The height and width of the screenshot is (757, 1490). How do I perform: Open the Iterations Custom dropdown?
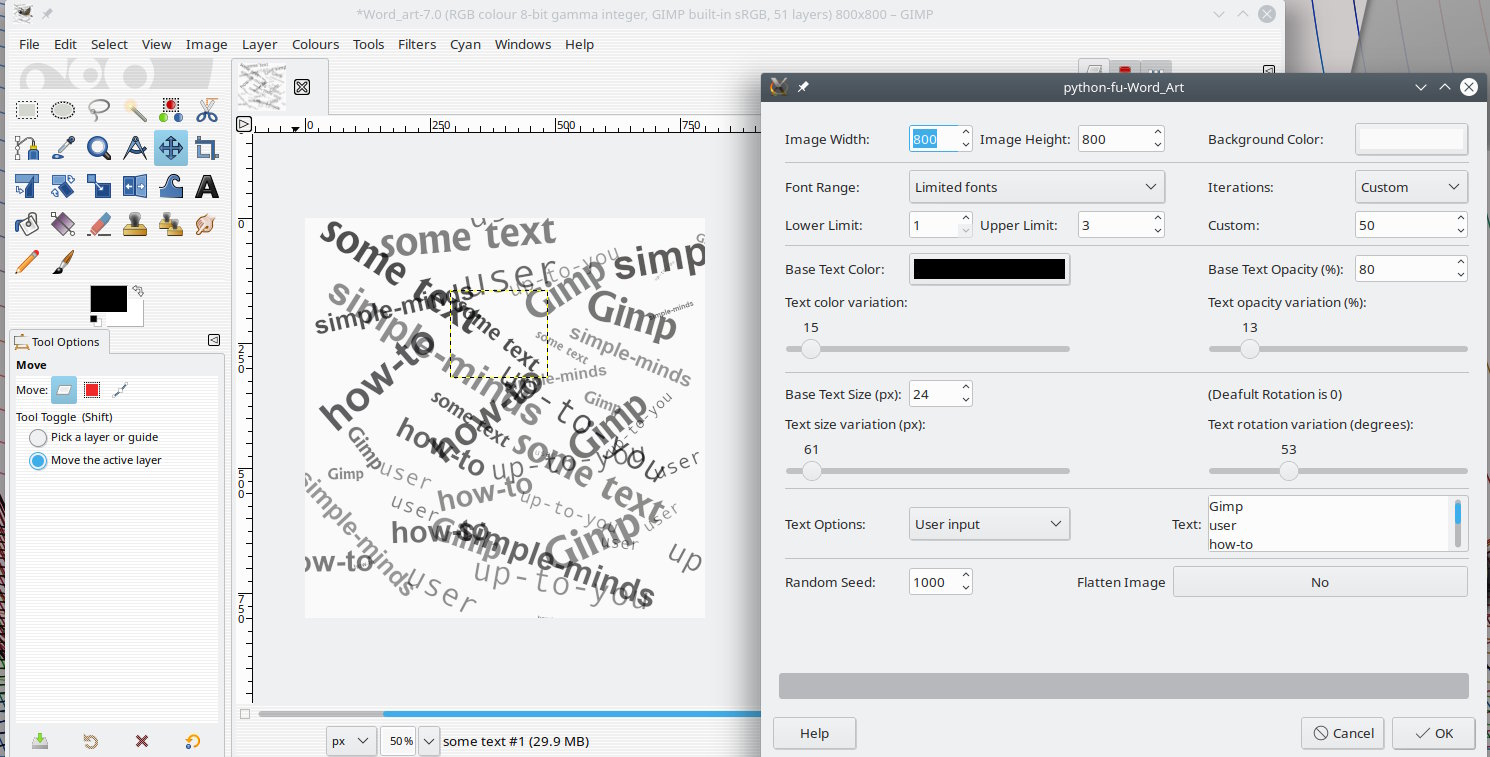point(1411,187)
